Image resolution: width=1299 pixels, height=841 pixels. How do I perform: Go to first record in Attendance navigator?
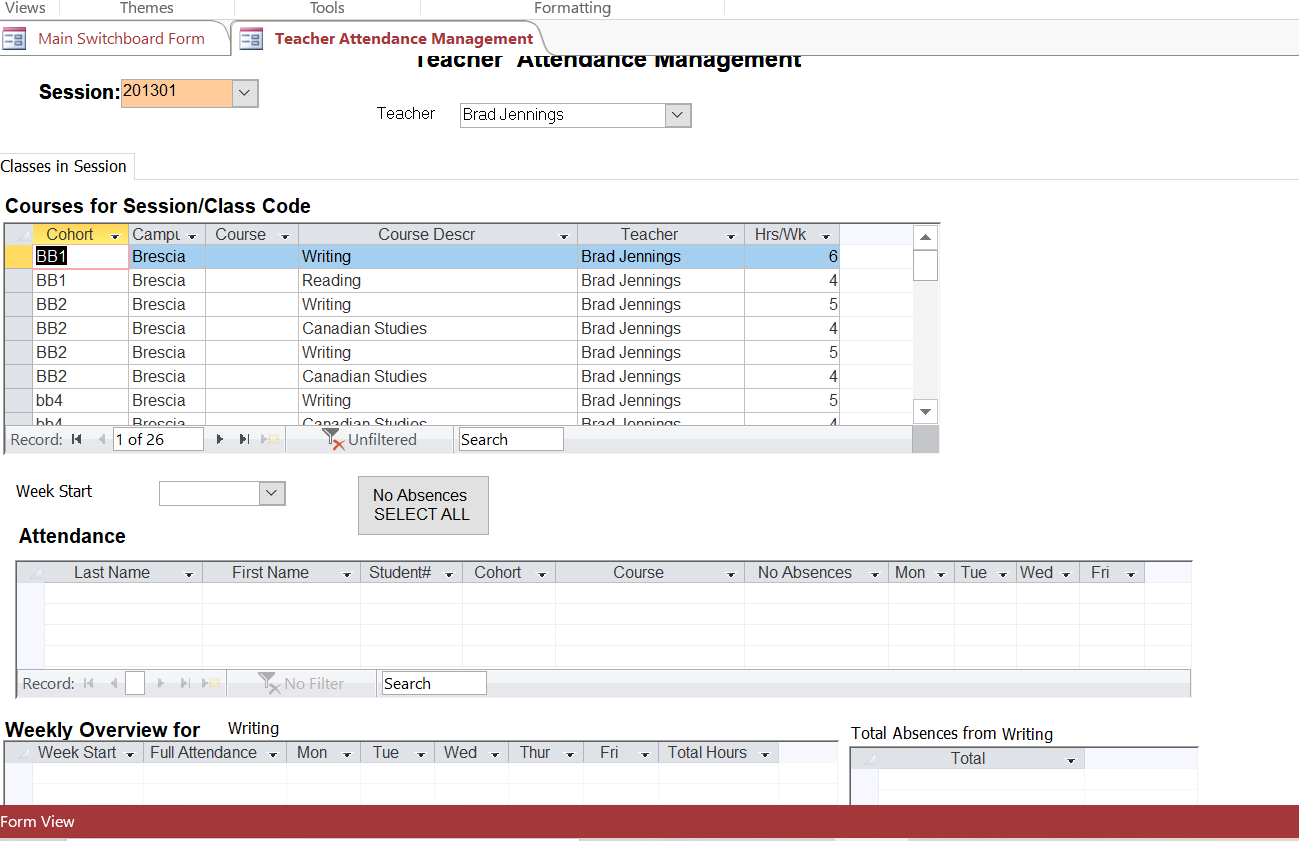coord(89,683)
